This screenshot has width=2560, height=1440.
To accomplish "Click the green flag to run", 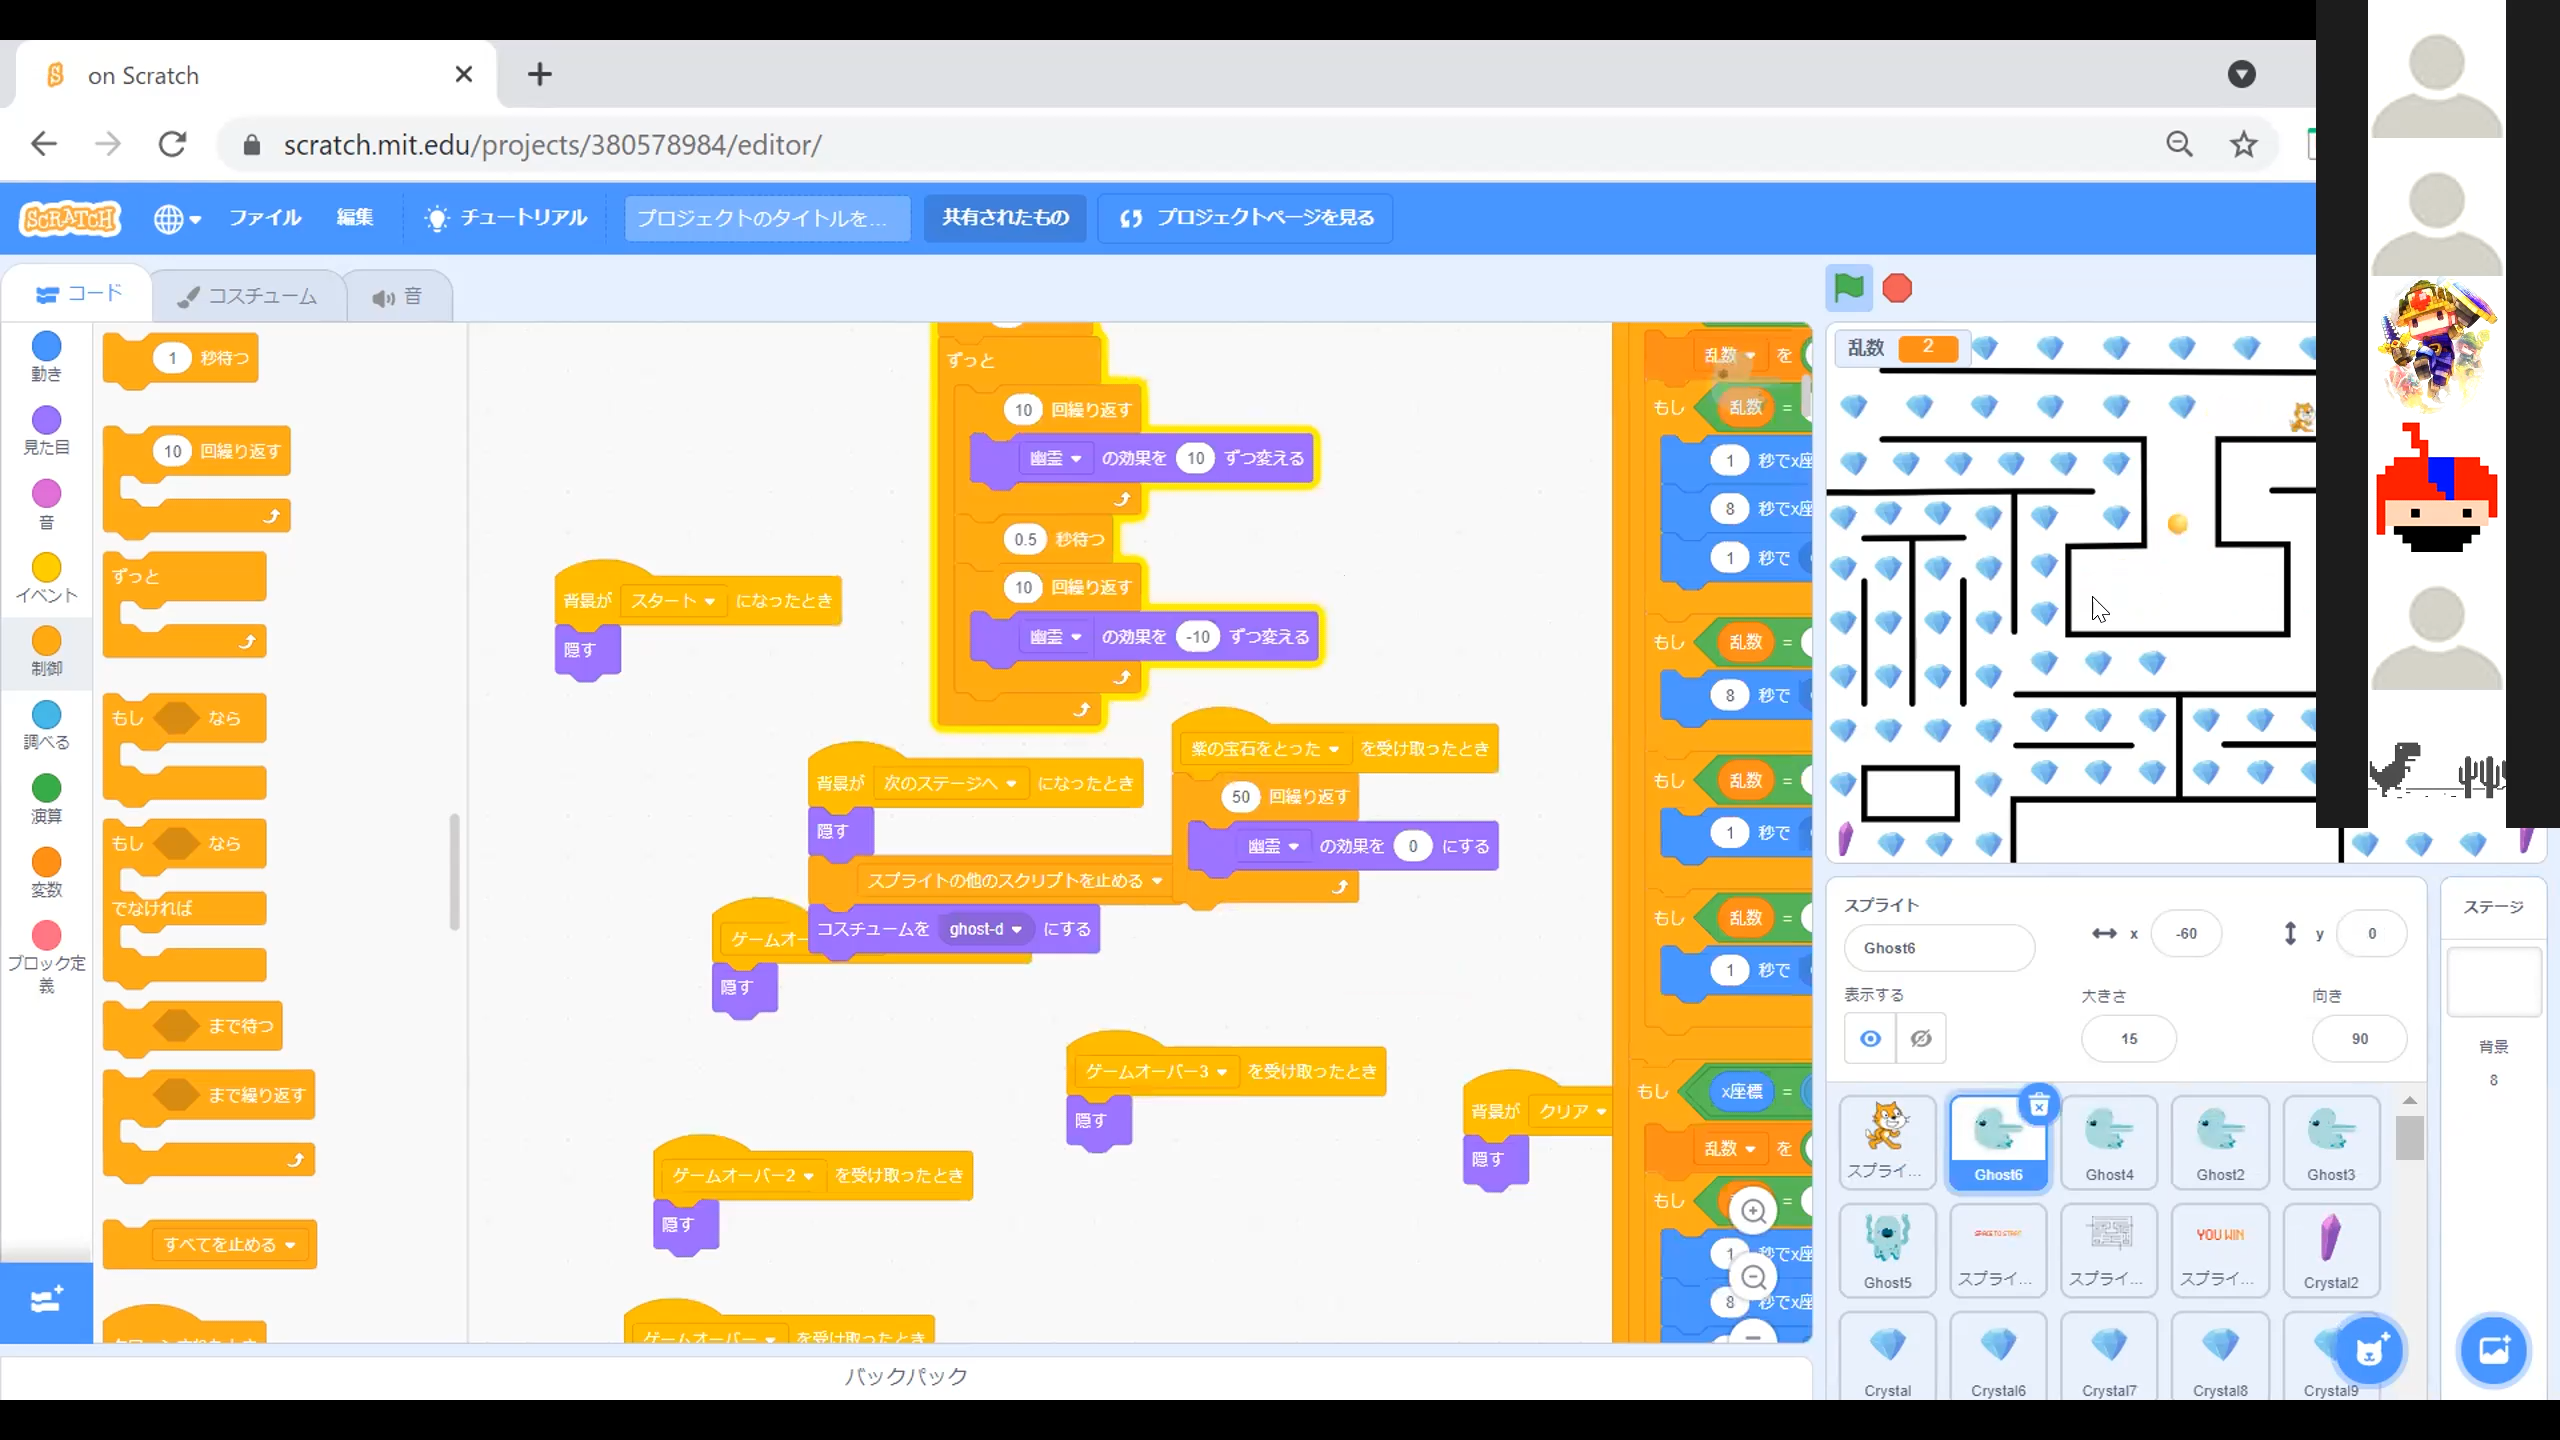I will click(x=1848, y=289).
